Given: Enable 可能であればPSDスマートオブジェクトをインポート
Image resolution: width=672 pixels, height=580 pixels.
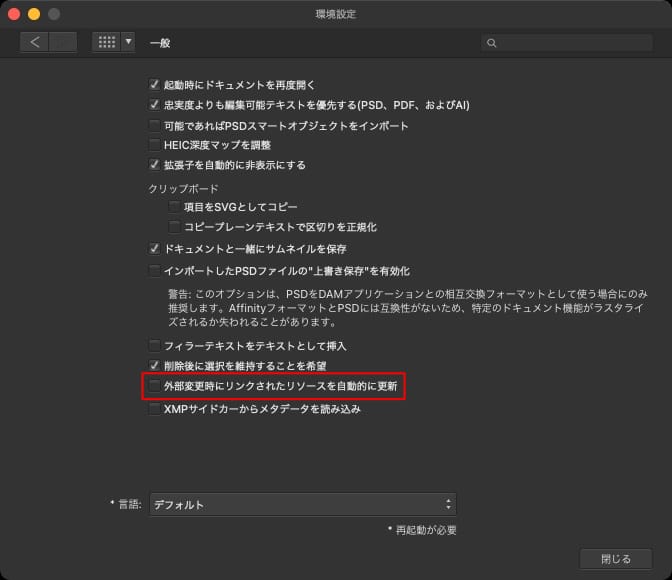Looking at the screenshot, I should pyautogui.click(x=154, y=125).
